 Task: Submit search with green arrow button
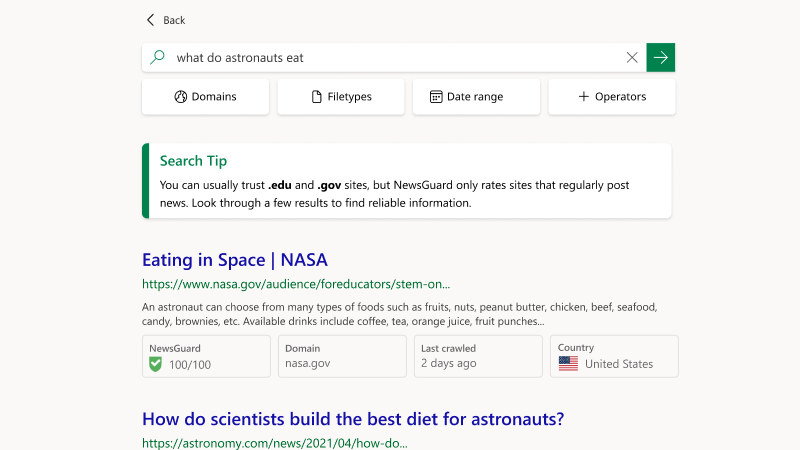point(661,58)
